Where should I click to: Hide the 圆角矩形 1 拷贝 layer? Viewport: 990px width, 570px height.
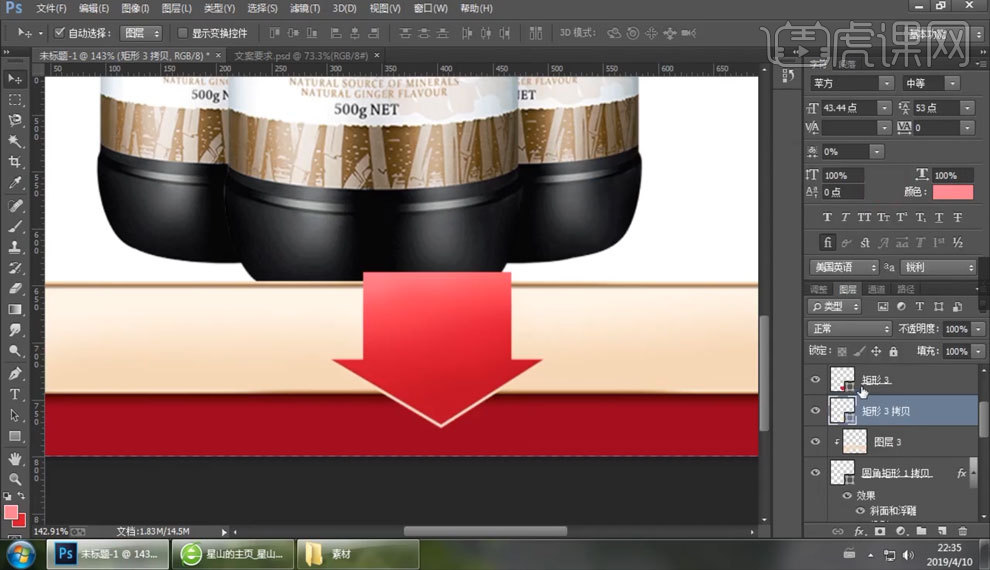(x=815, y=472)
